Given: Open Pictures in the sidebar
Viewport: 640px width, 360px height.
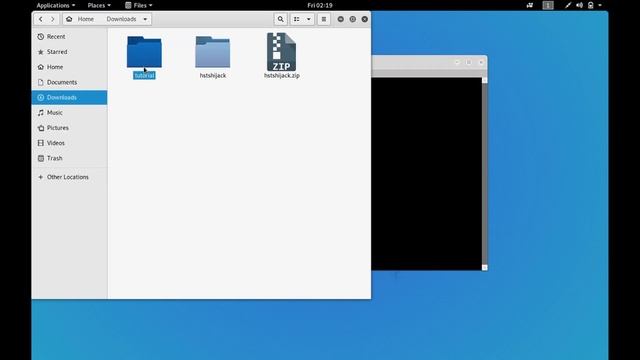Looking at the screenshot, I should click(69, 128).
